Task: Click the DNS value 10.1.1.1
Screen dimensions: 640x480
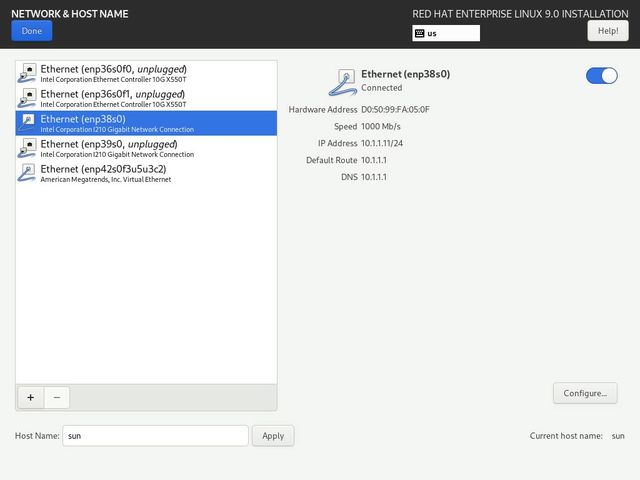Action: click(x=374, y=177)
